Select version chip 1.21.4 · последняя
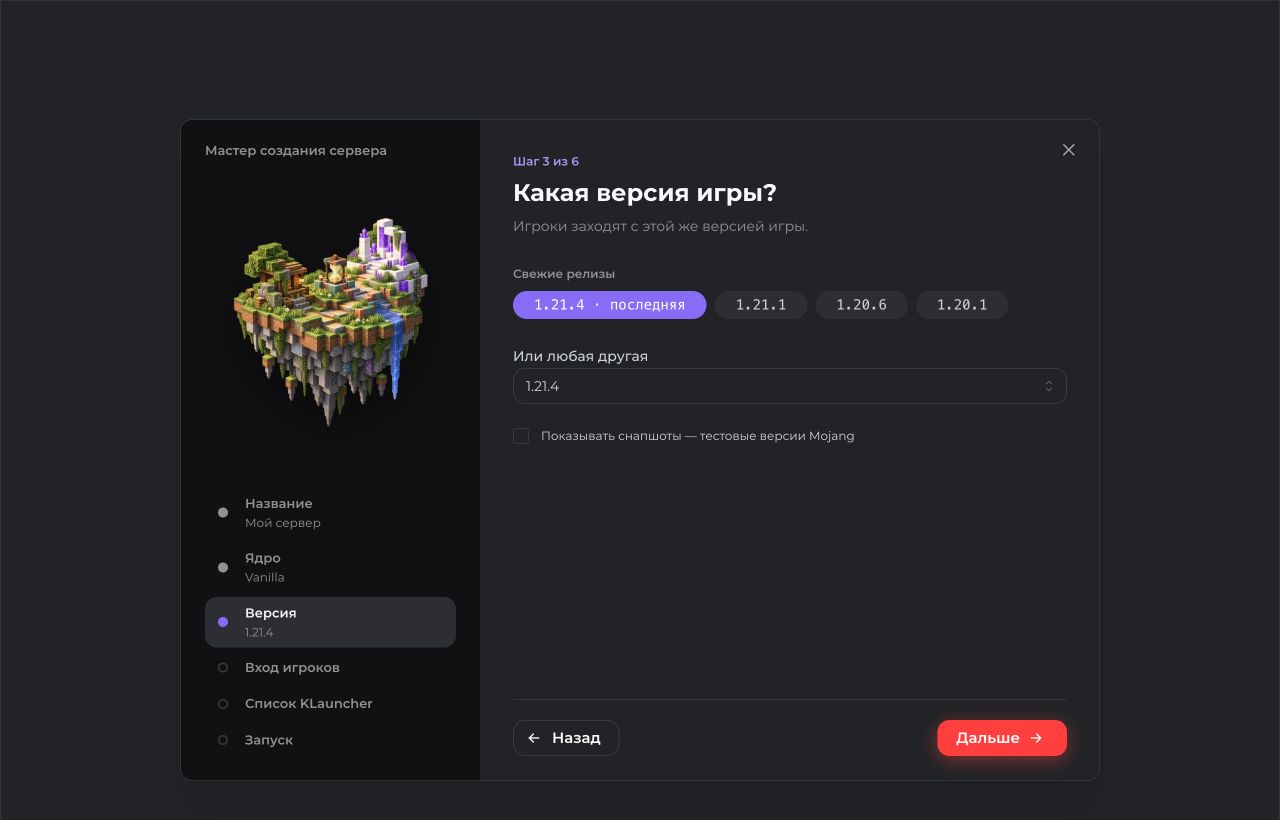Screen dimensions: 1280x820 (x=609, y=305)
